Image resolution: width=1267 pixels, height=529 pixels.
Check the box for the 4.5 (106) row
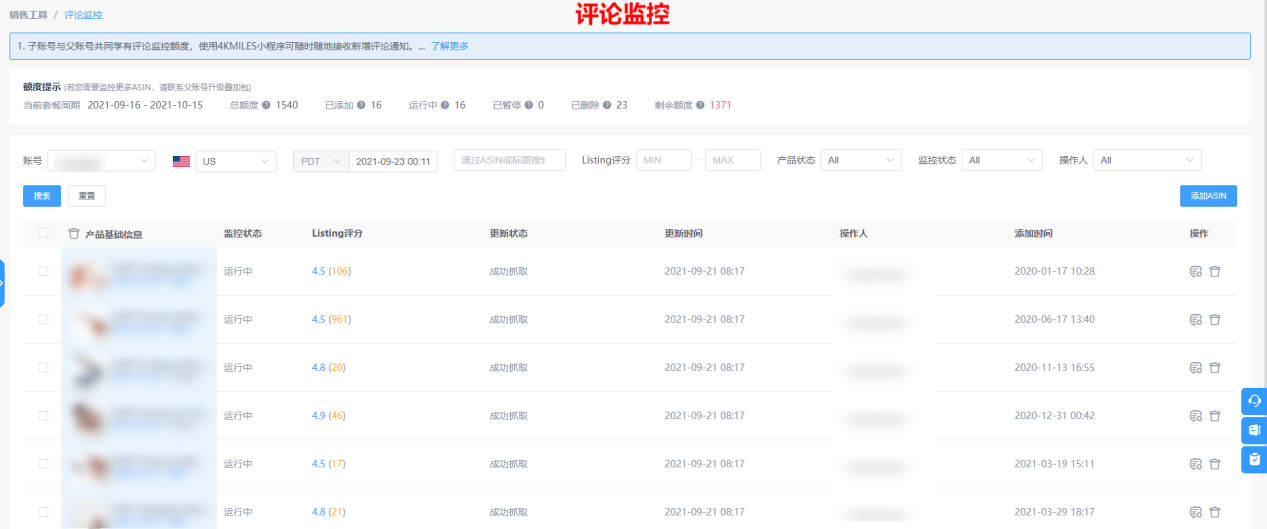coord(43,271)
